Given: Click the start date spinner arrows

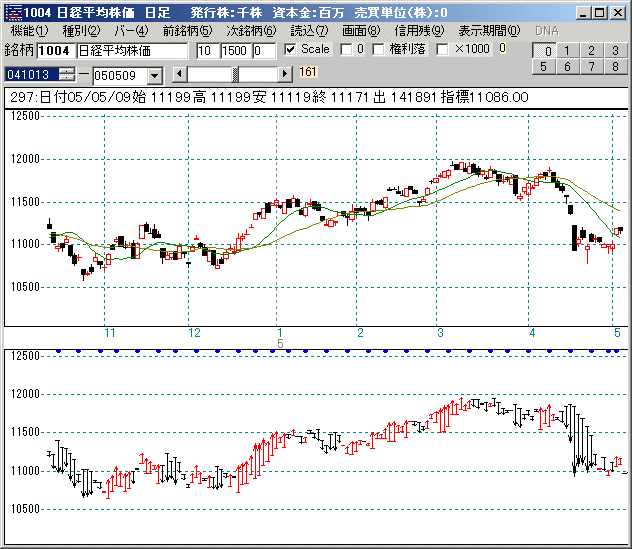Looking at the screenshot, I should [67, 74].
